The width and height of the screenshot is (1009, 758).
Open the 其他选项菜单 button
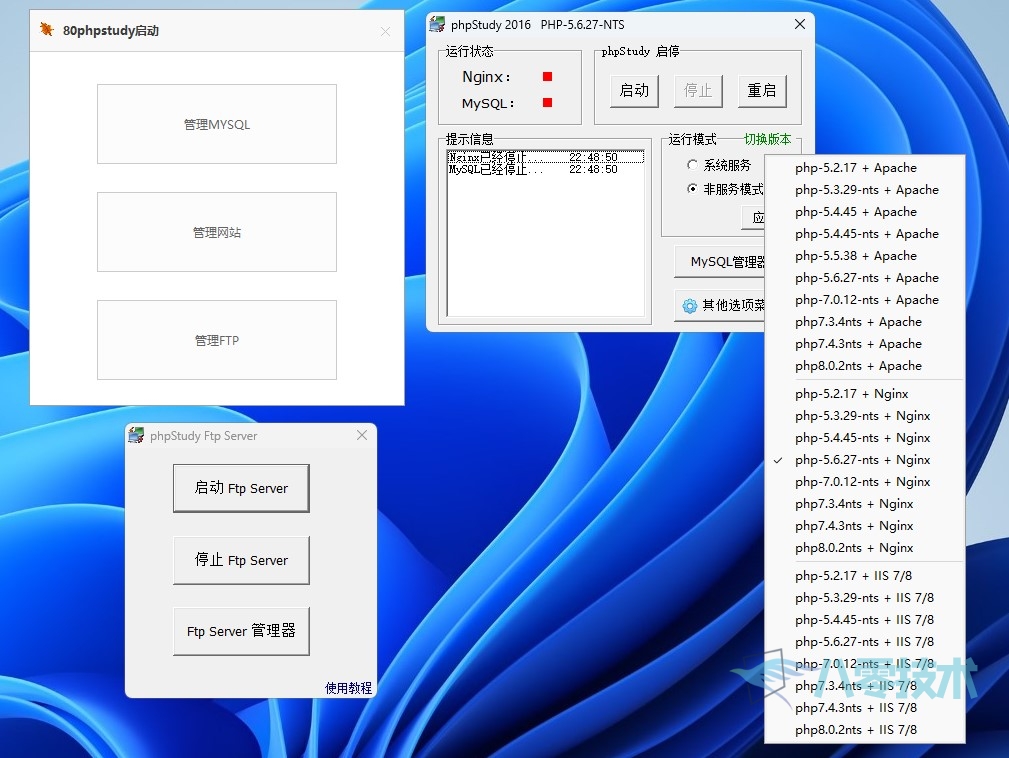point(720,306)
